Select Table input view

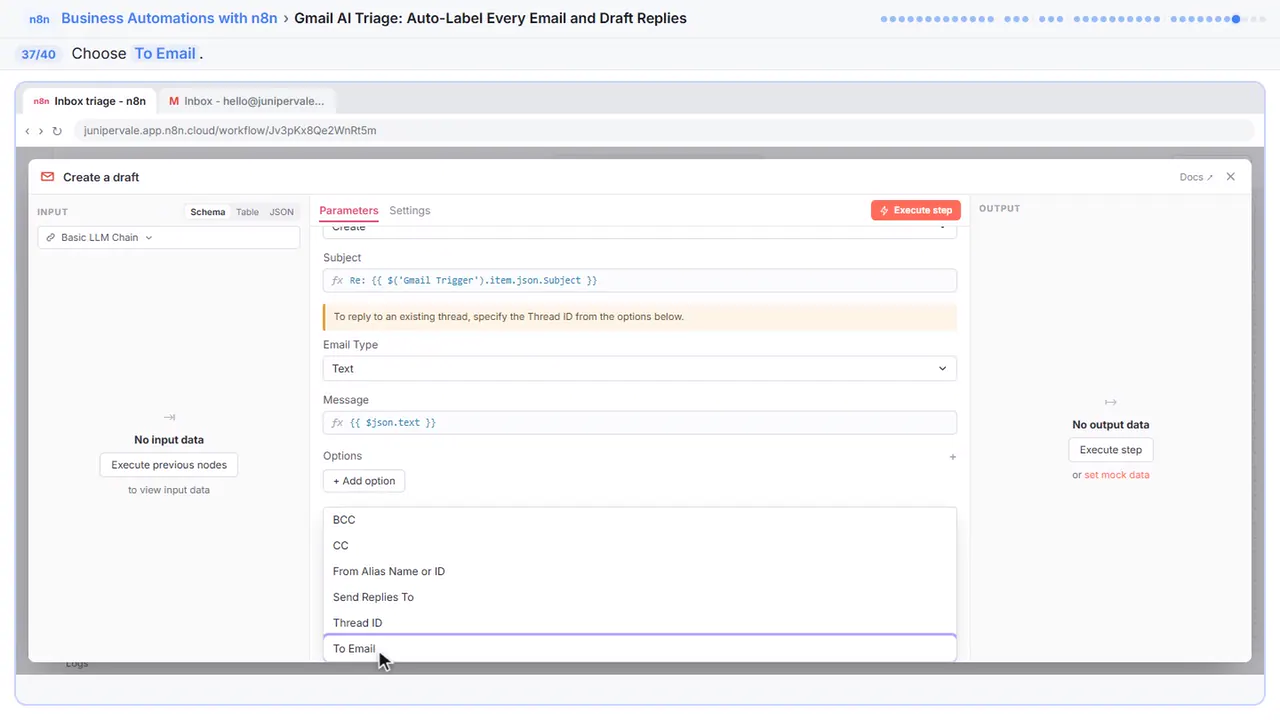click(x=247, y=212)
